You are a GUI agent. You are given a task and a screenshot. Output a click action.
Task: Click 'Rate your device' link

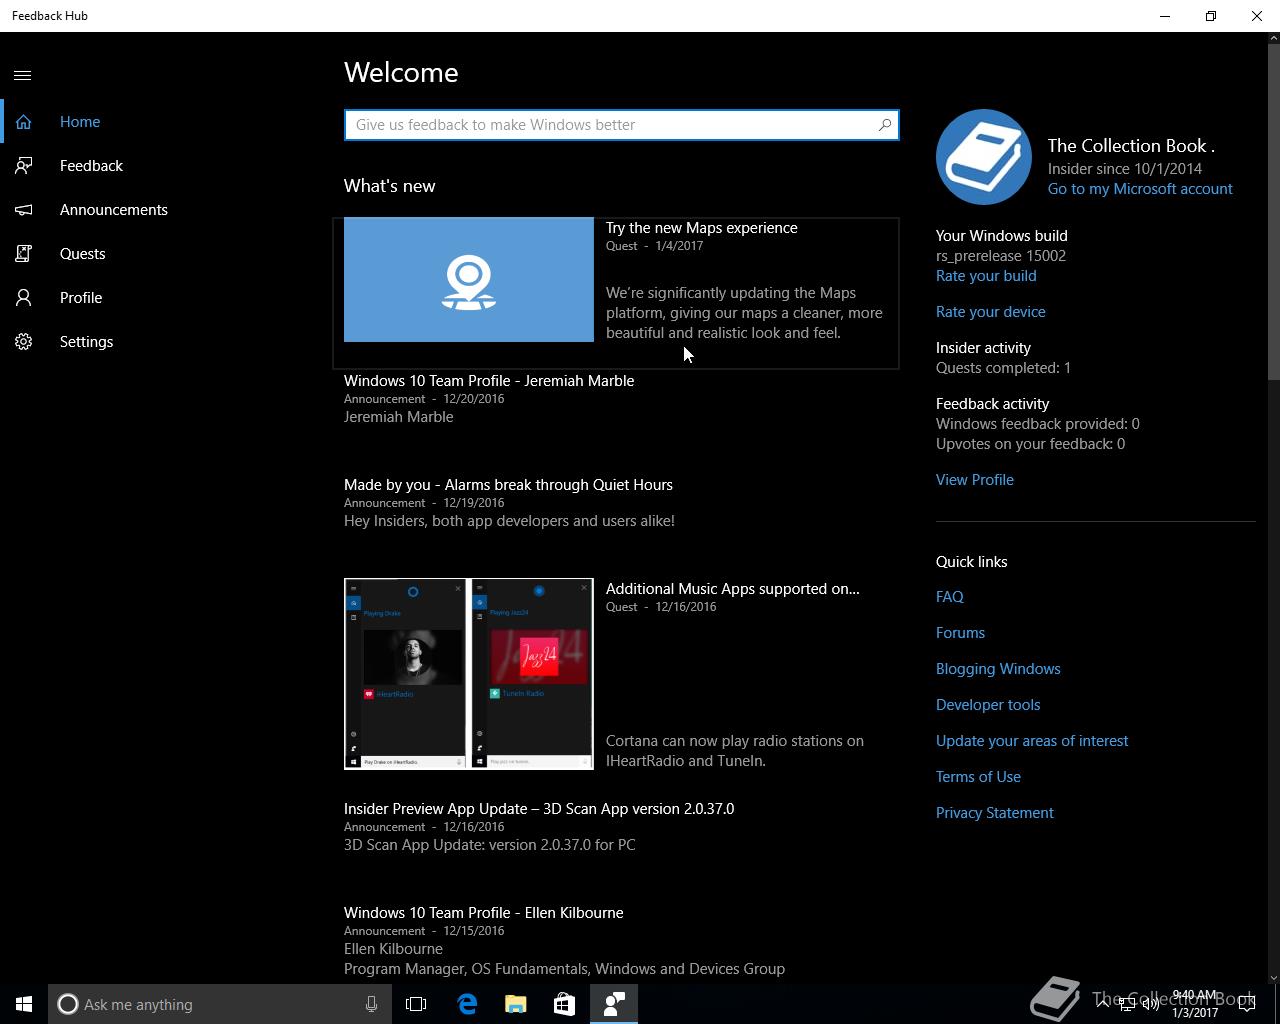[991, 312]
